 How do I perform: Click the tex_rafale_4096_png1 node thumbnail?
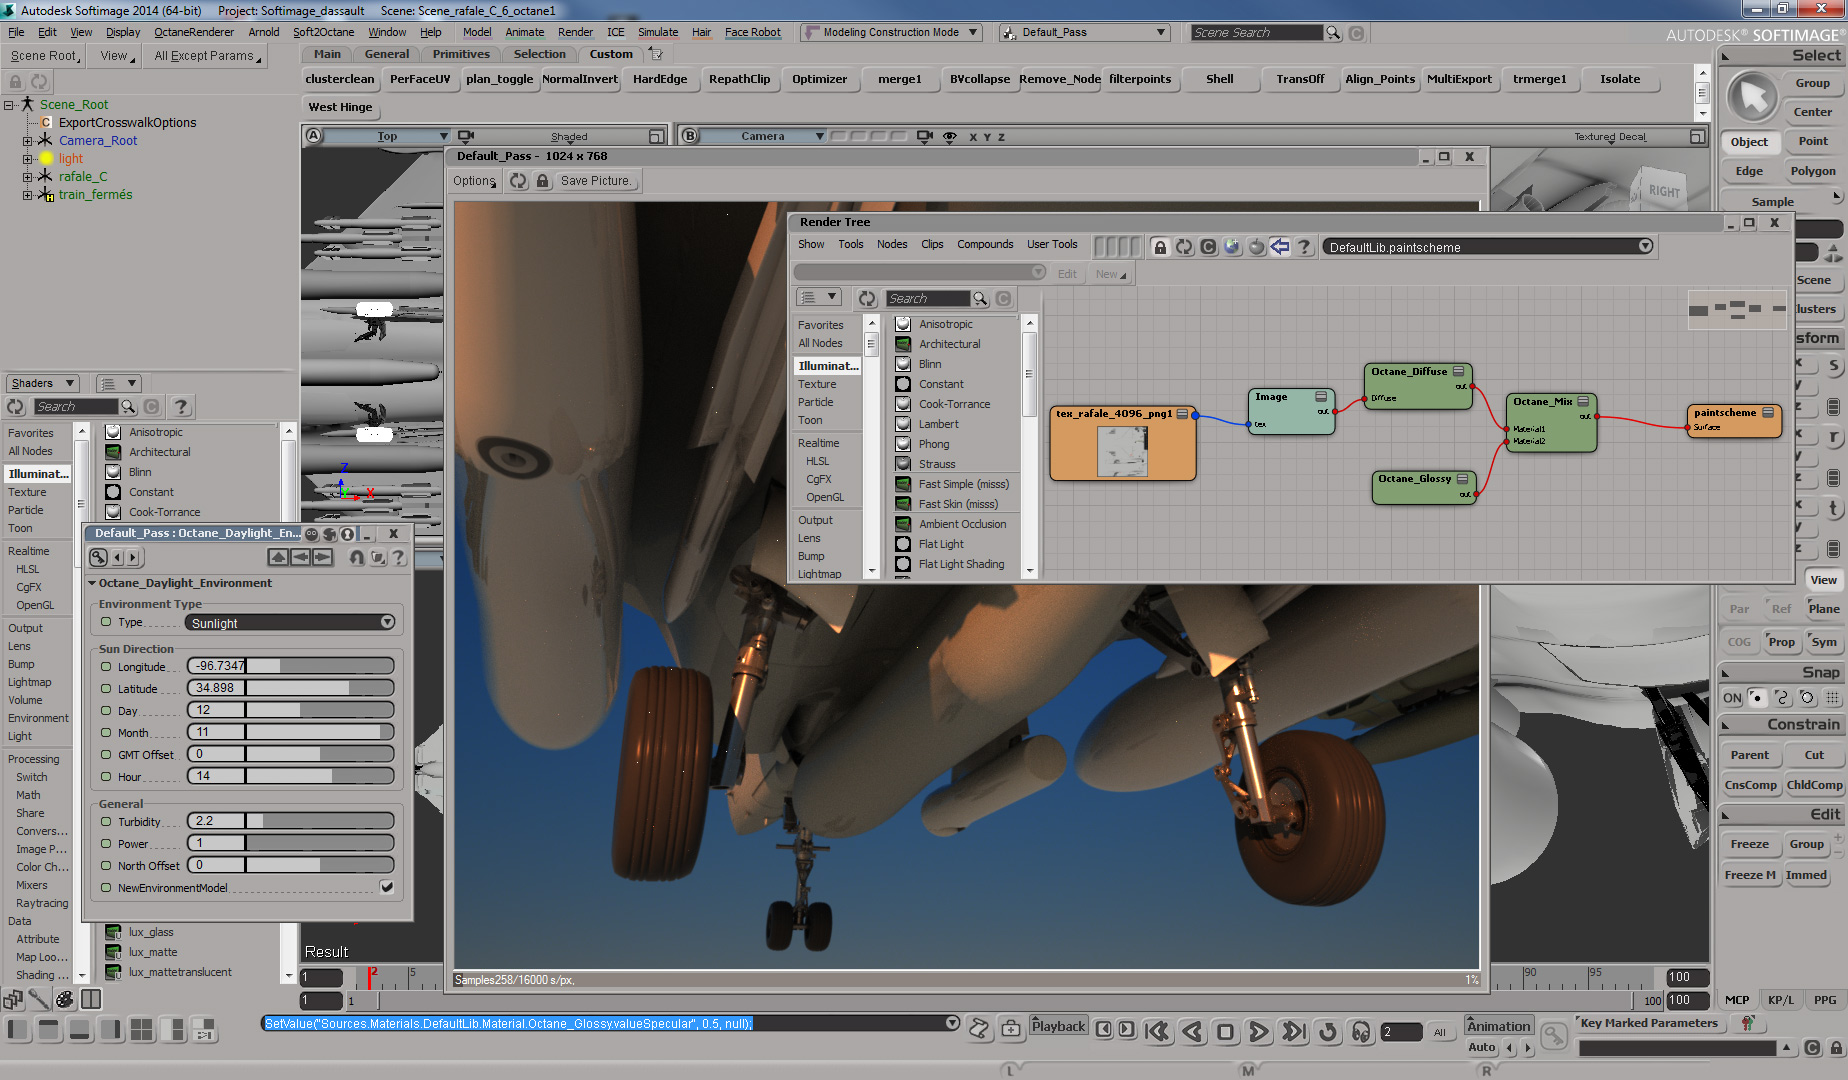click(1122, 451)
